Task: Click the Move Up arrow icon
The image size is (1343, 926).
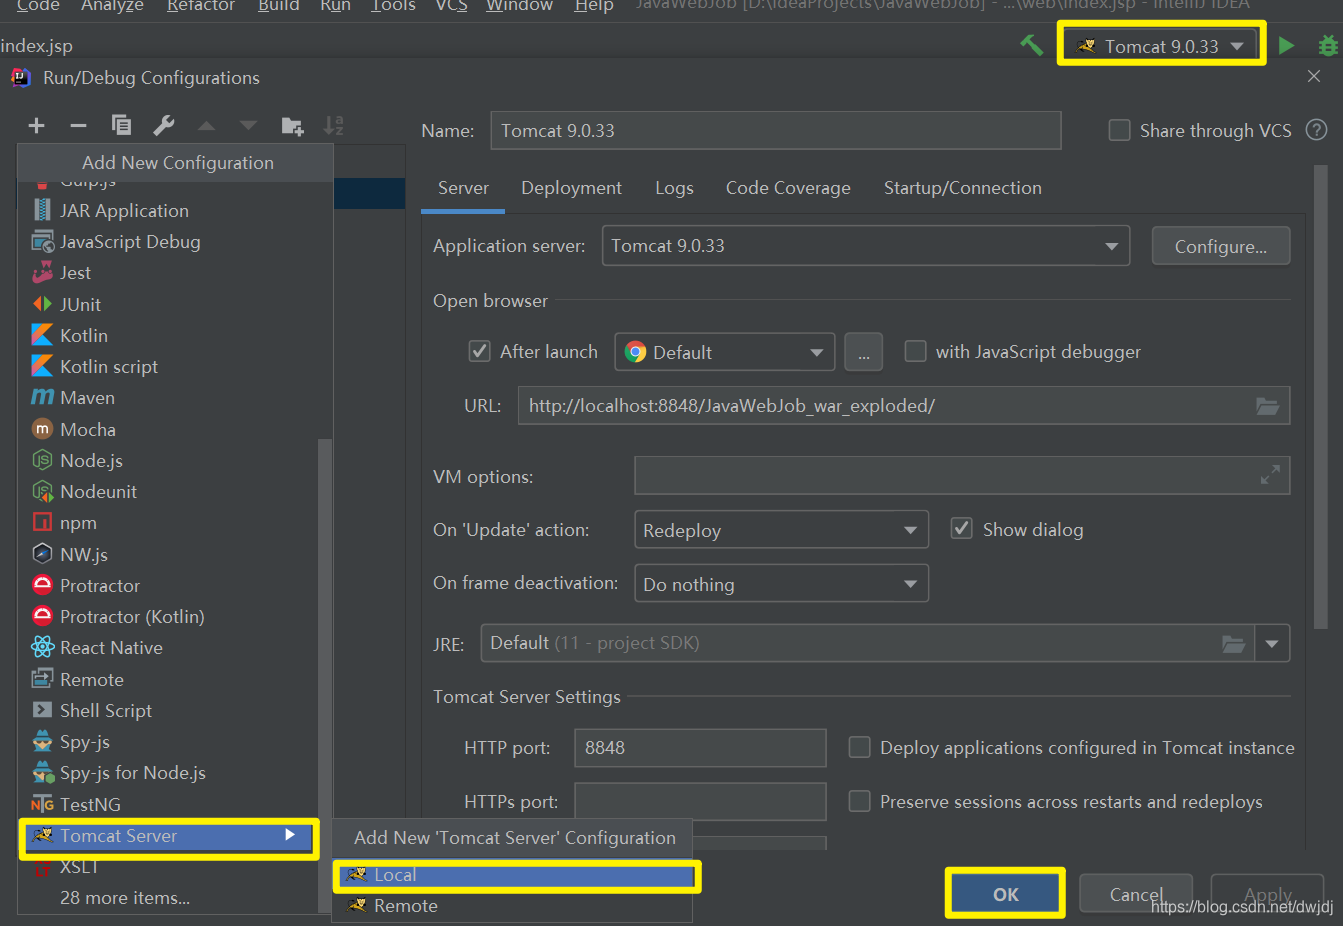Action: 206,125
